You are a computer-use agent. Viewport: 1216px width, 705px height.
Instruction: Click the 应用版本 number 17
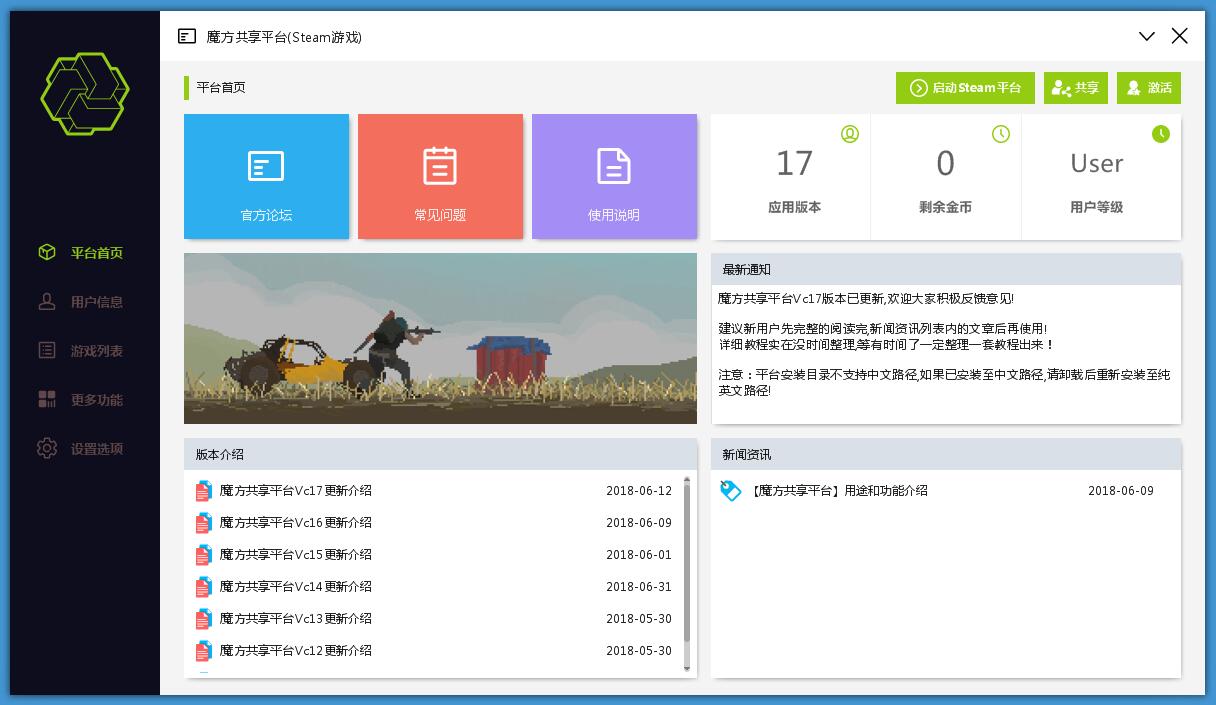tap(795, 163)
